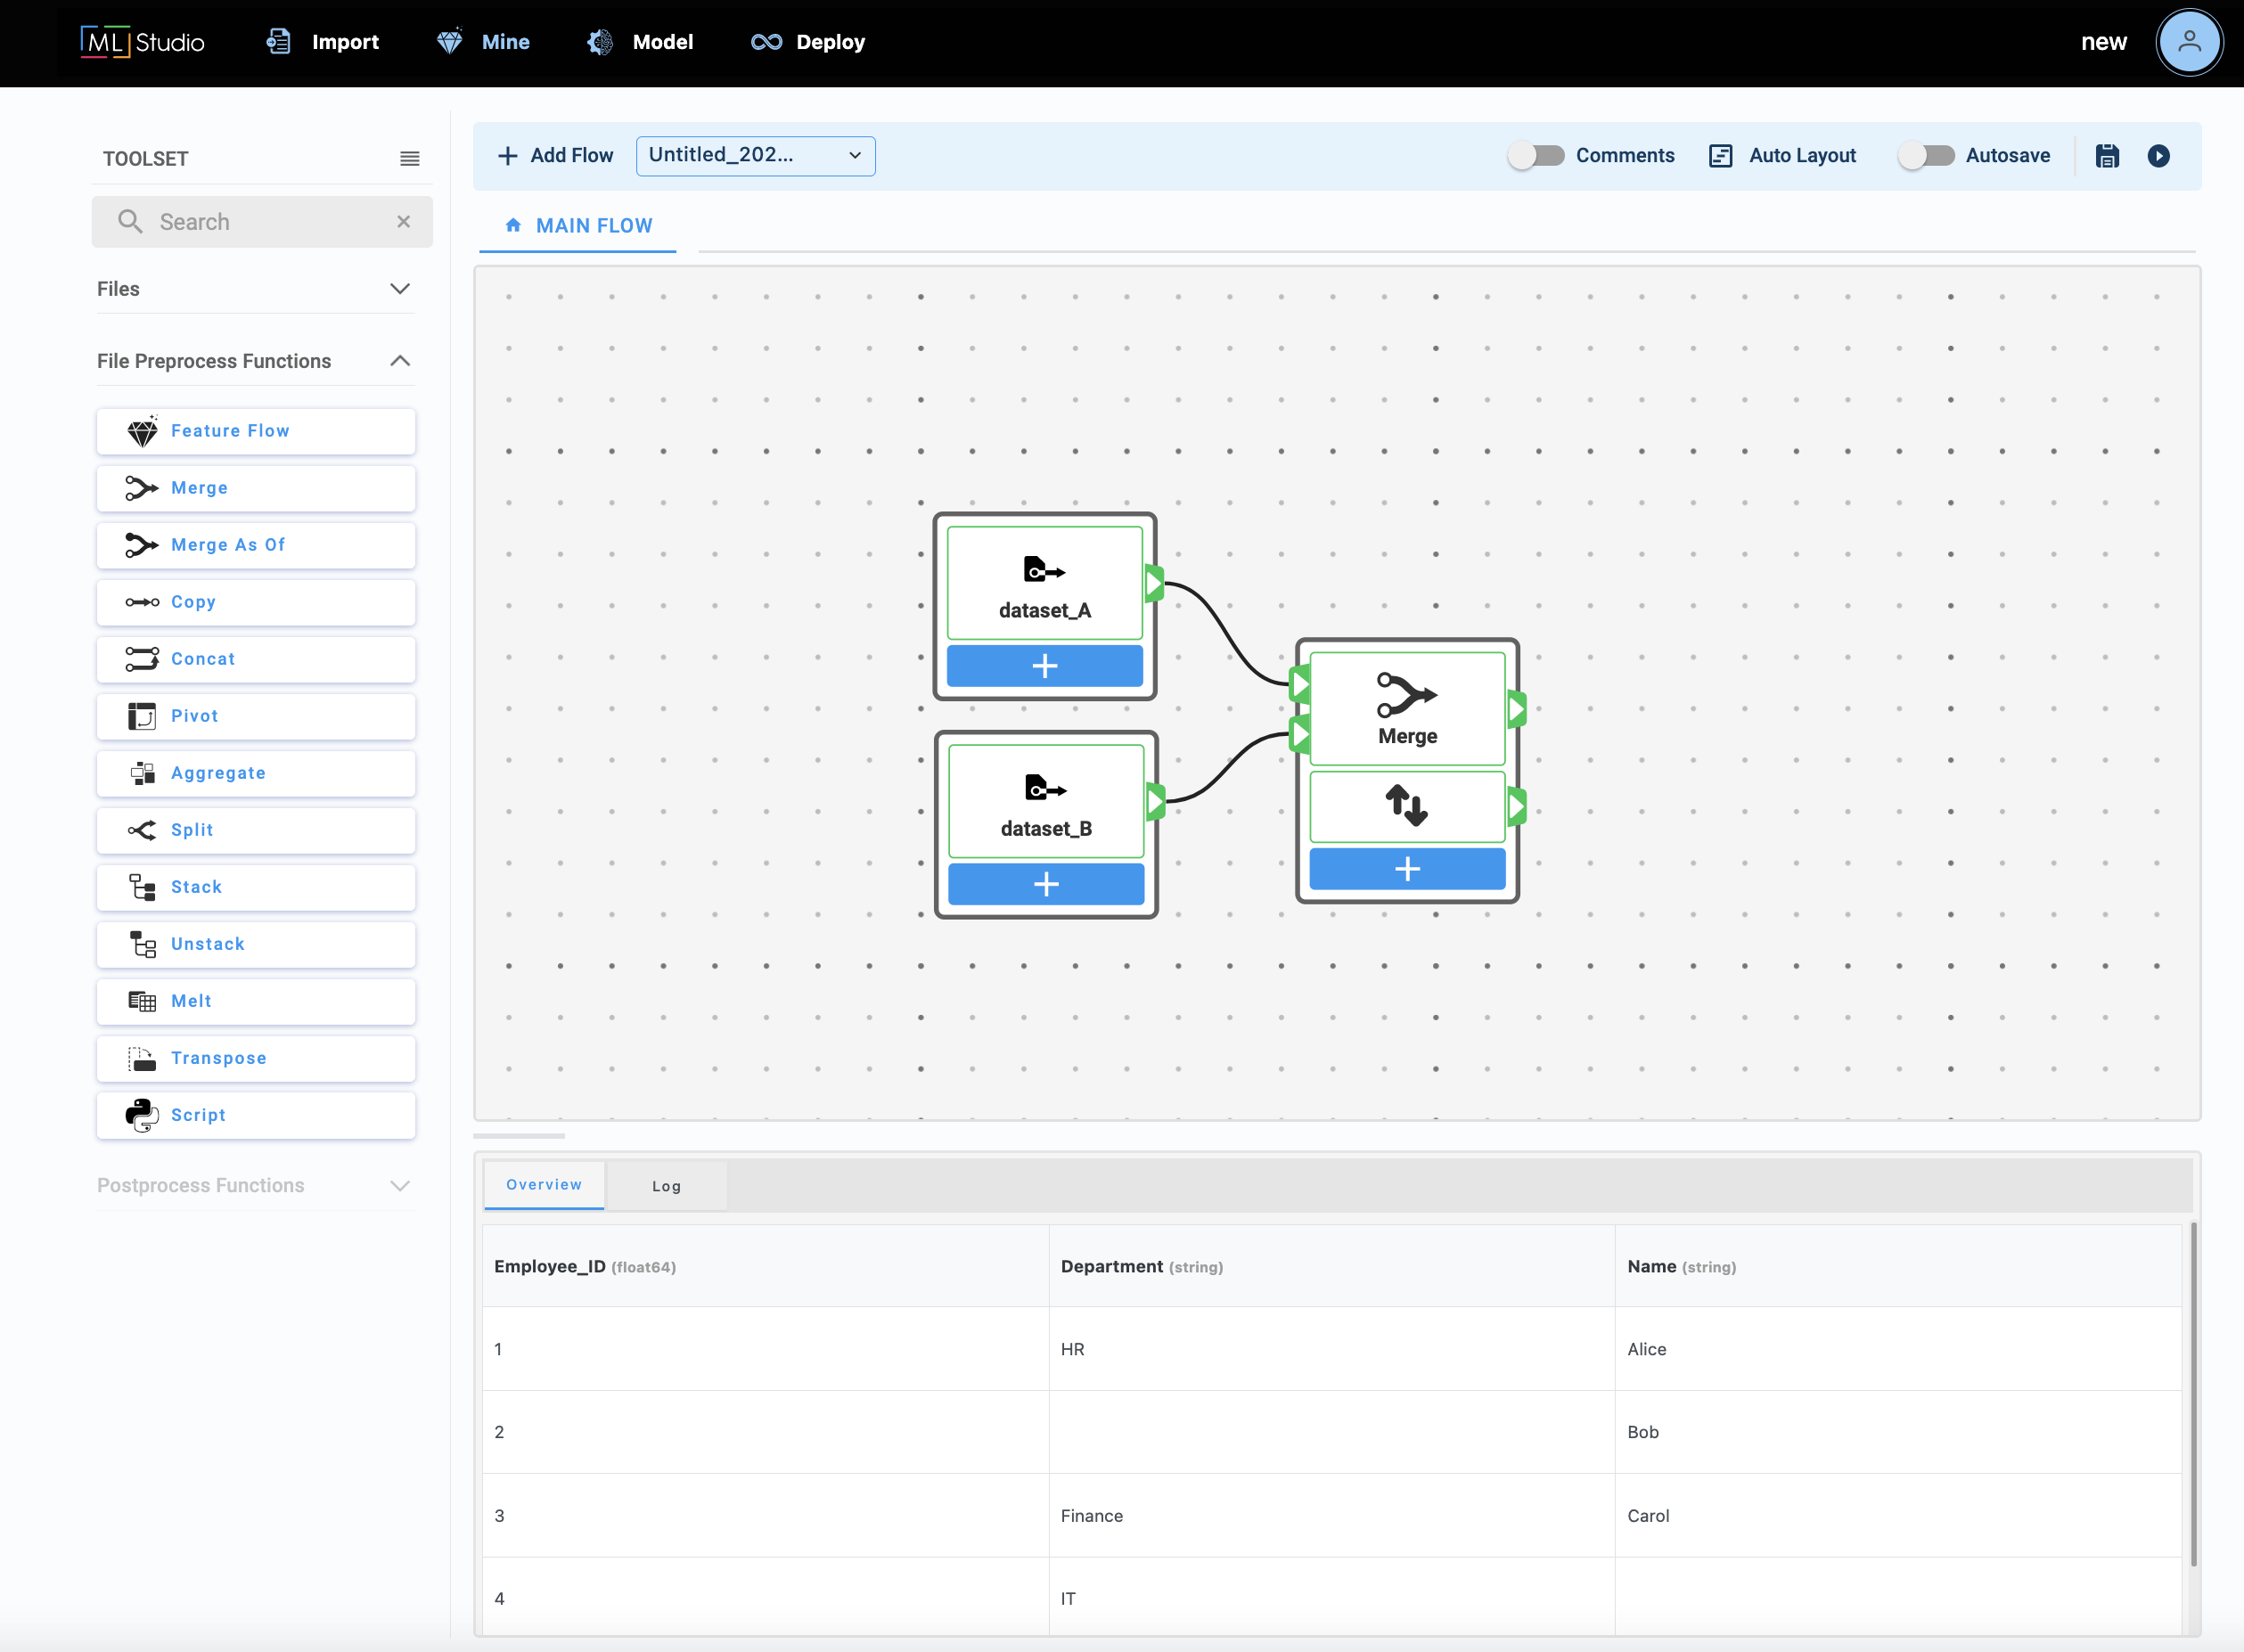The height and width of the screenshot is (1652, 2244).
Task: Pick the Transpose tool in toolset
Action: point(256,1058)
